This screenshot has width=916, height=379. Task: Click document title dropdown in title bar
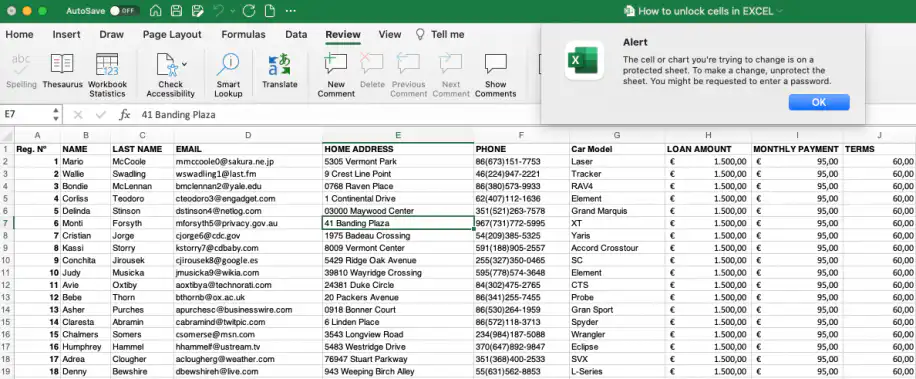coord(779,11)
